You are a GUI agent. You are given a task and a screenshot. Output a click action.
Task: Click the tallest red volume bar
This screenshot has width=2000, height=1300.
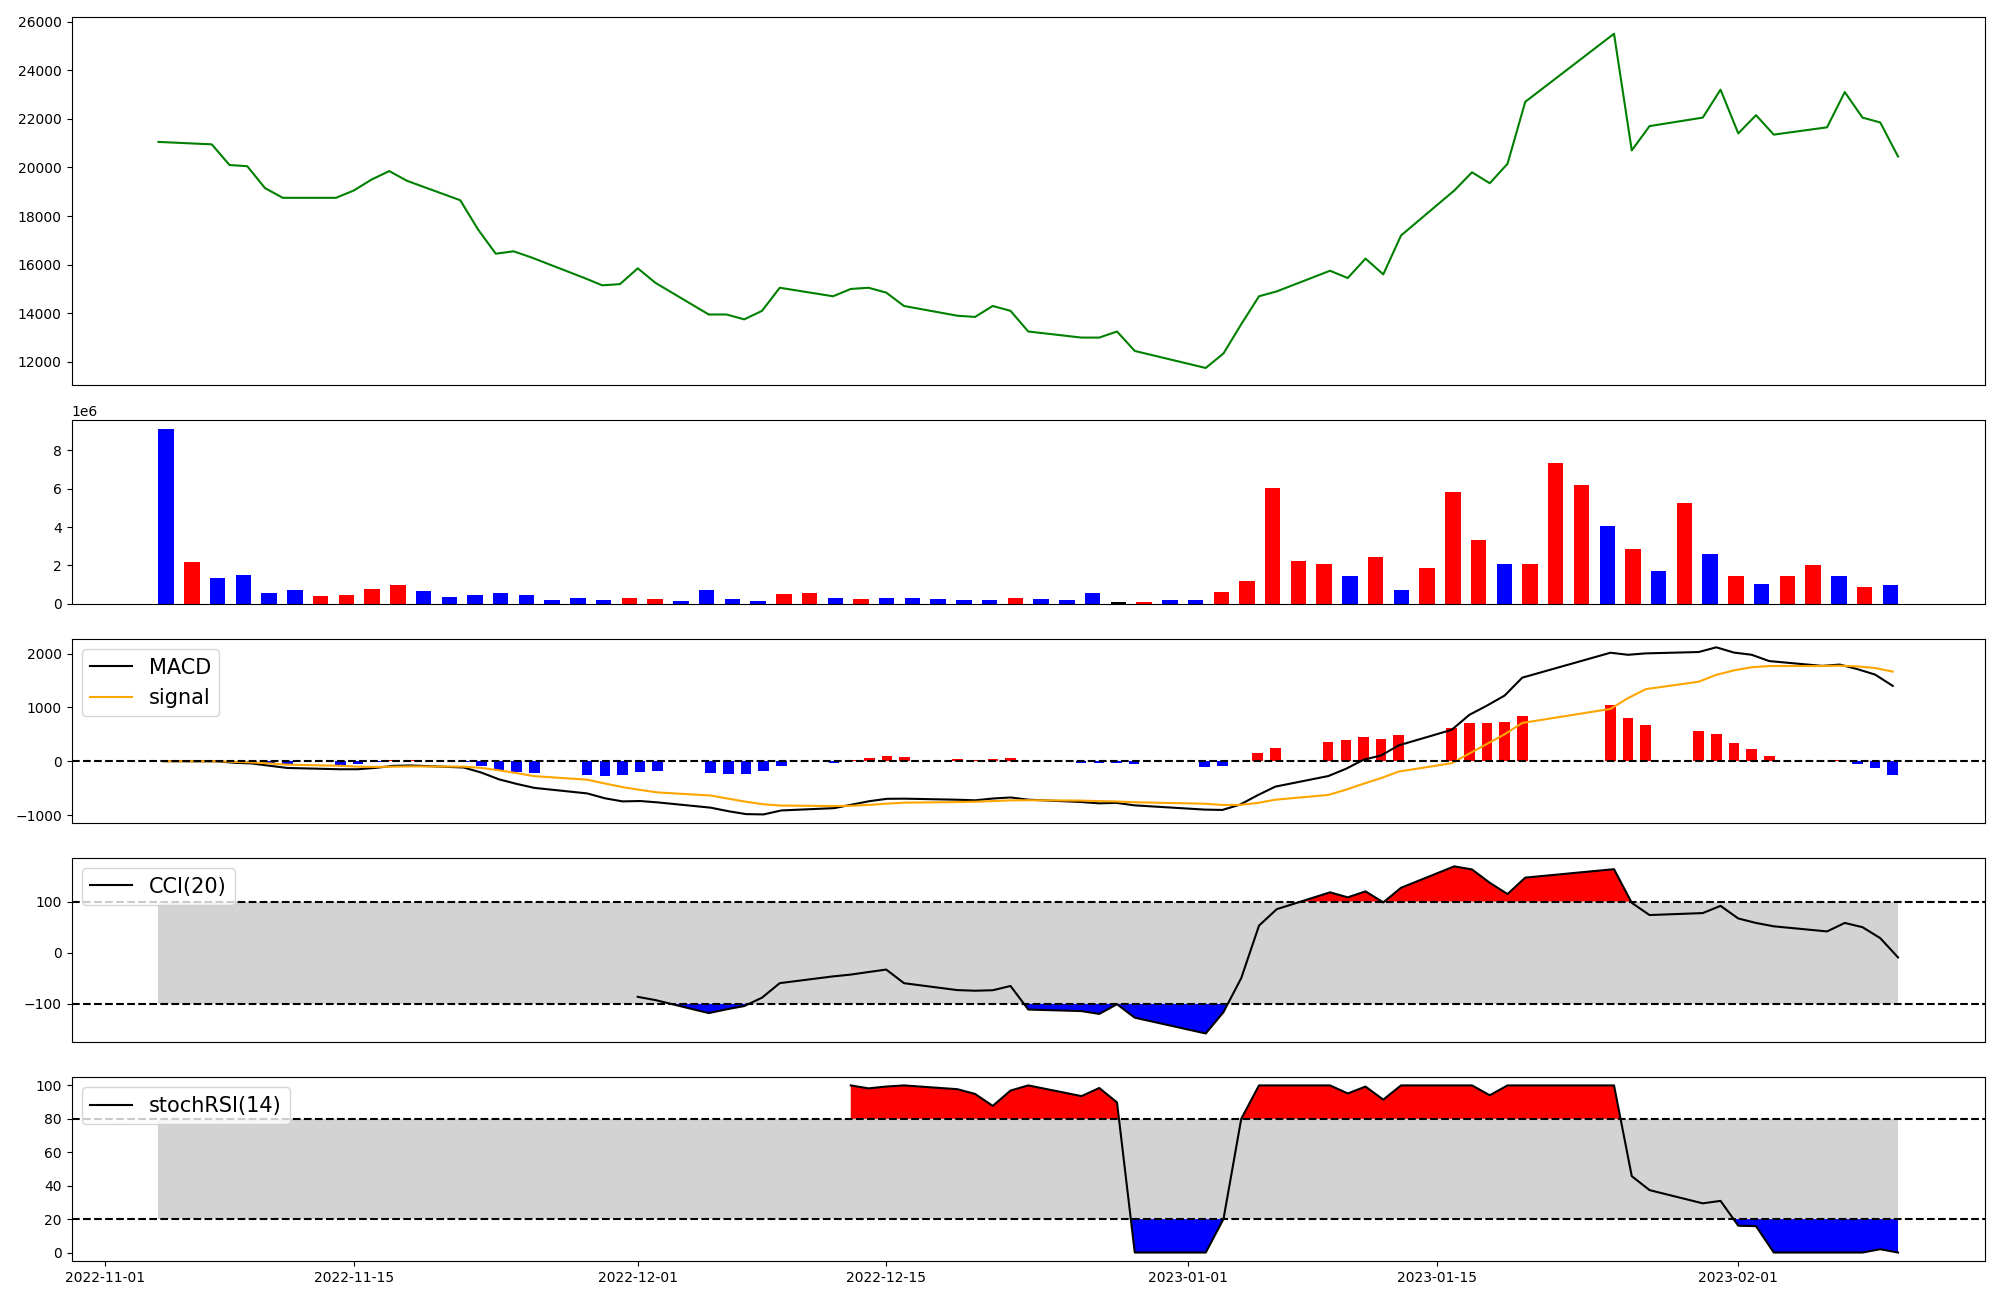pos(1555,533)
